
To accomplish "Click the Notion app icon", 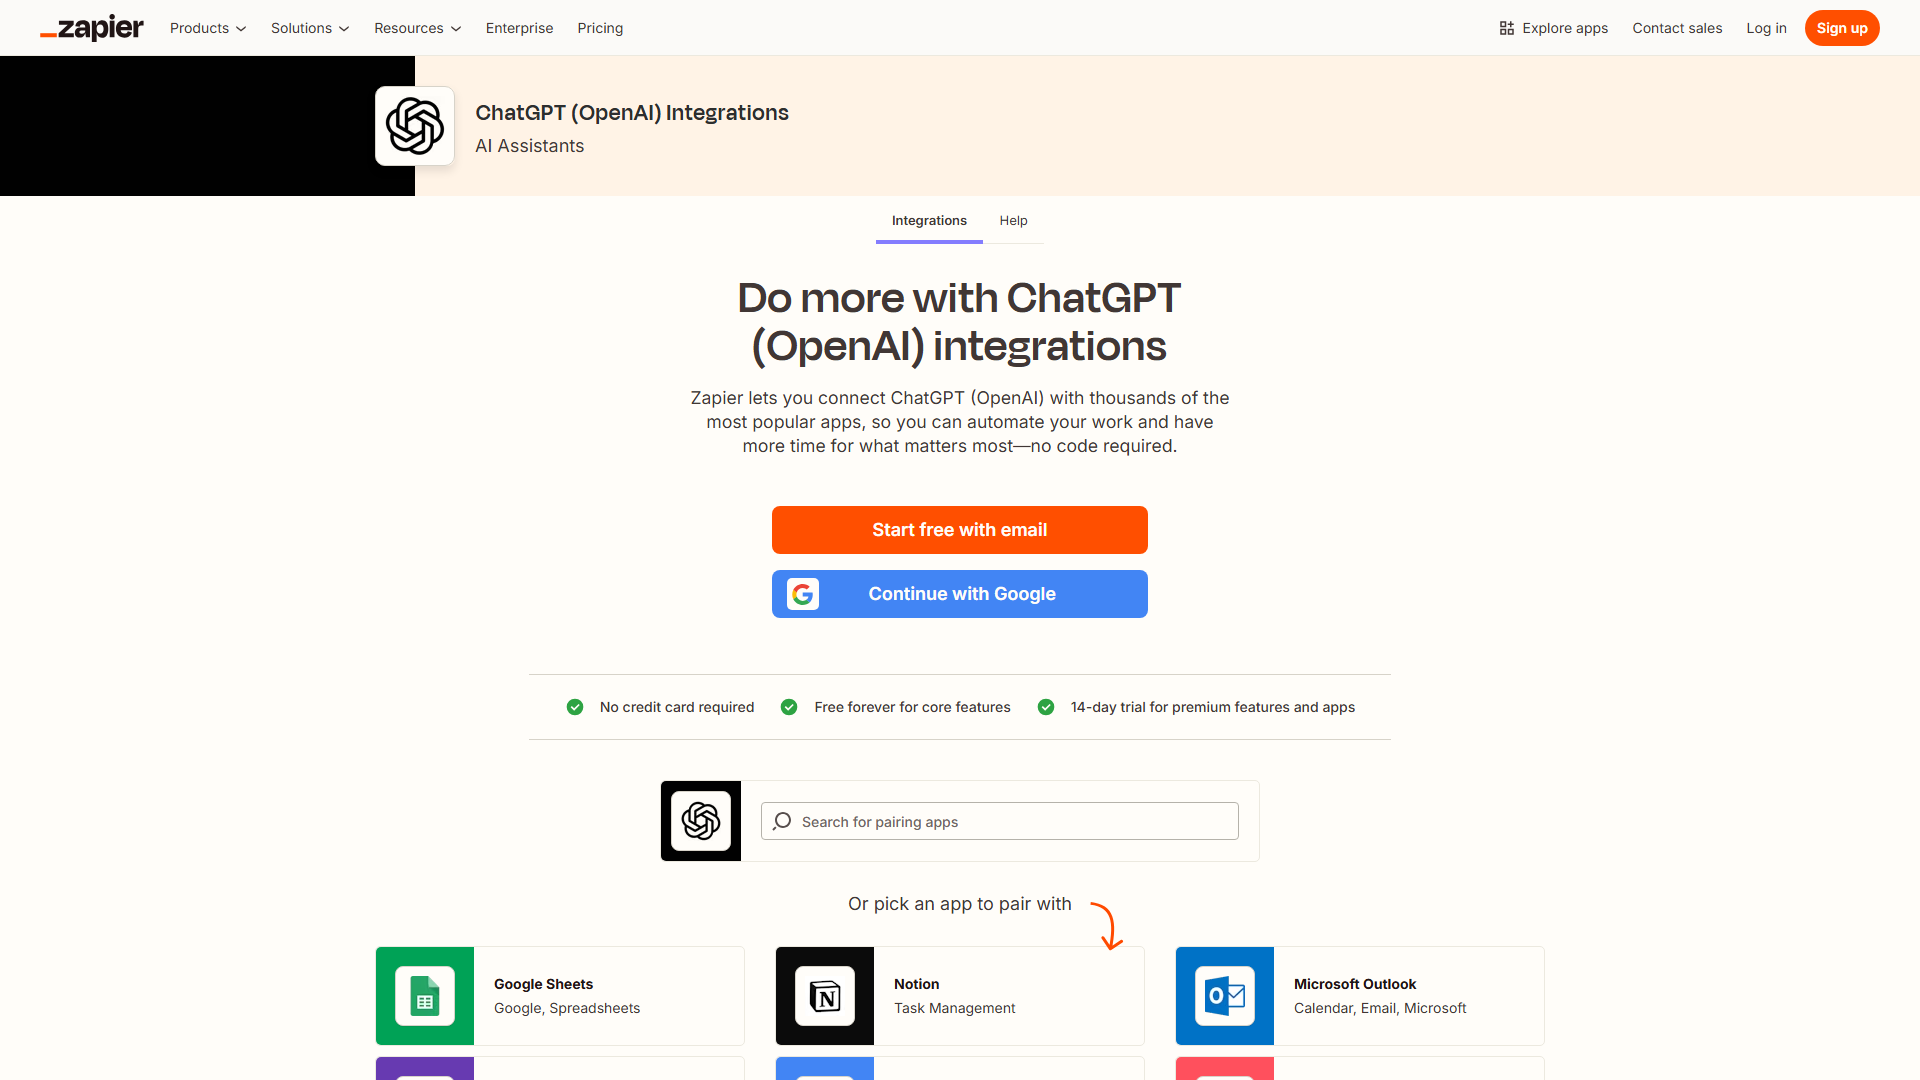I will click(825, 996).
